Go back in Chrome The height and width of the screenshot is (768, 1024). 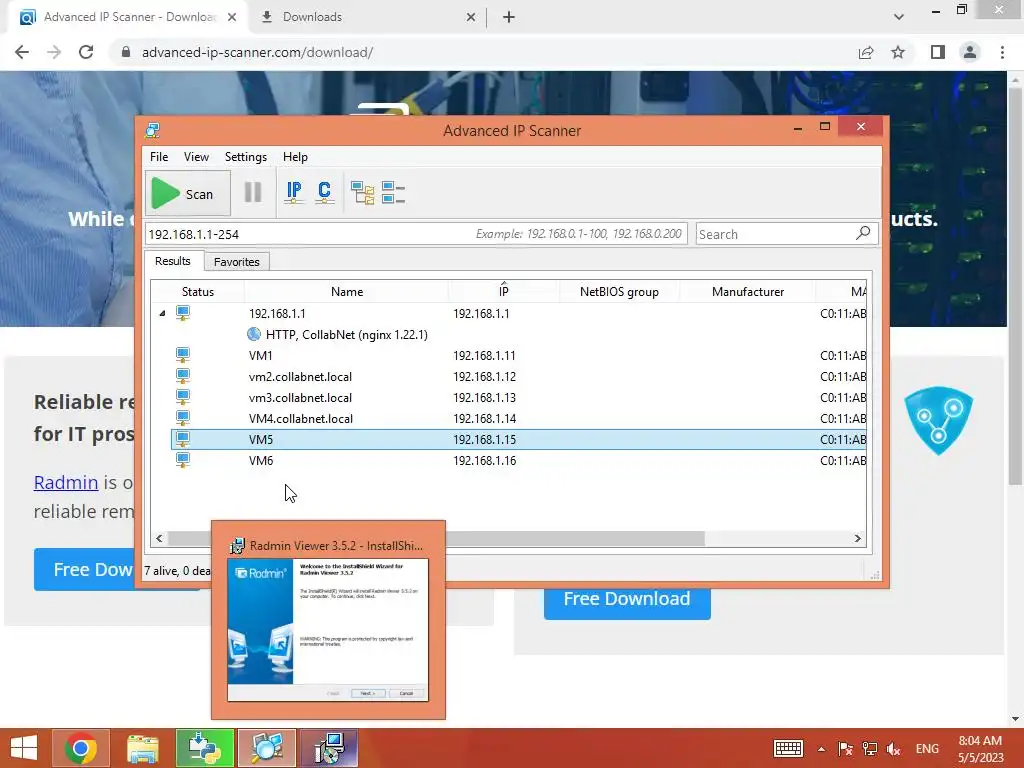[x=22, y=52]
